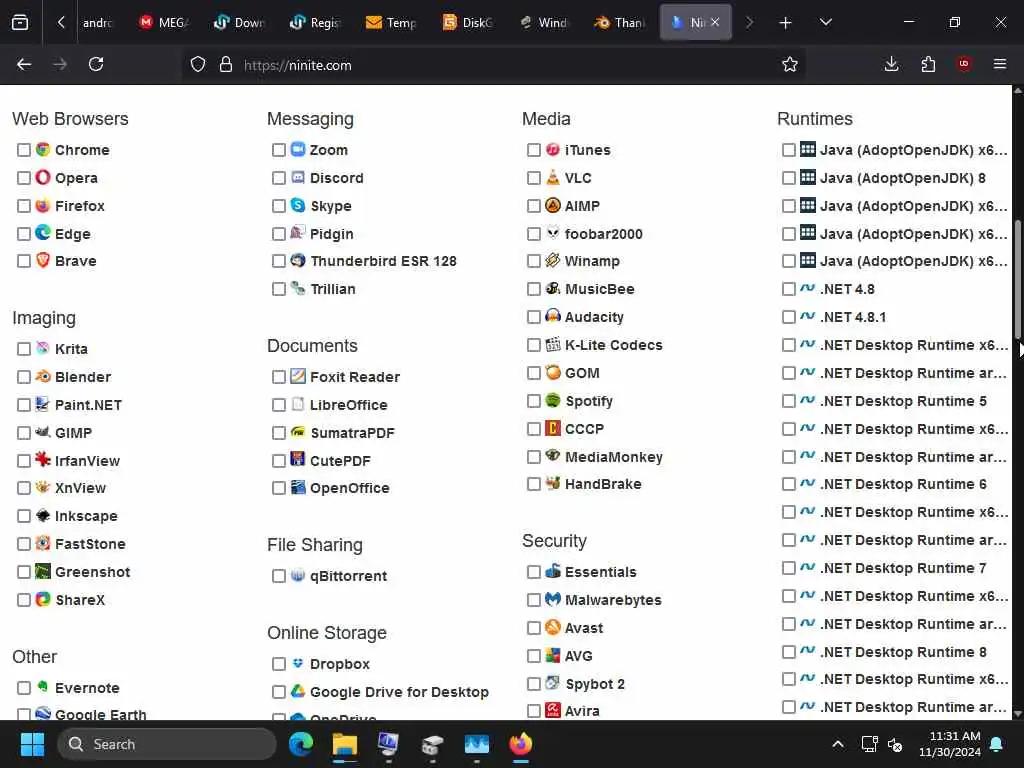
Task: Enable the Essentials security checkbox
Action: (x=534, y=572)
